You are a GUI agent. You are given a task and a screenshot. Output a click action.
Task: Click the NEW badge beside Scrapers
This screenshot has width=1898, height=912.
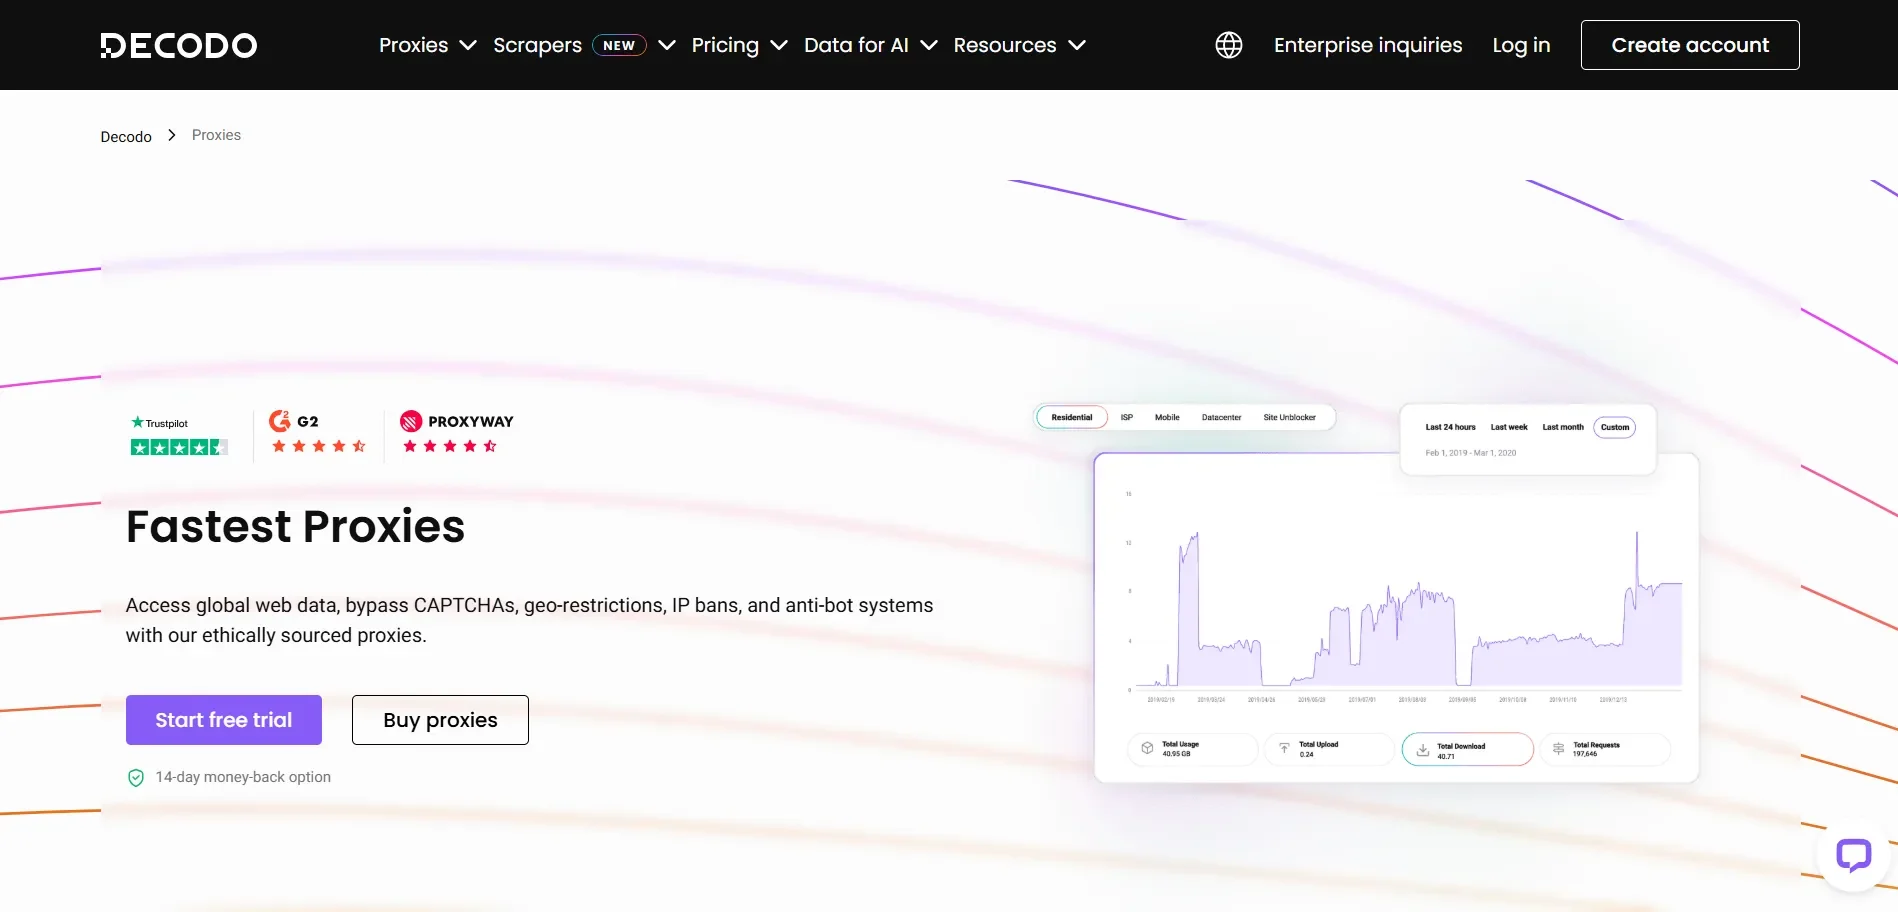coord(619,45)
